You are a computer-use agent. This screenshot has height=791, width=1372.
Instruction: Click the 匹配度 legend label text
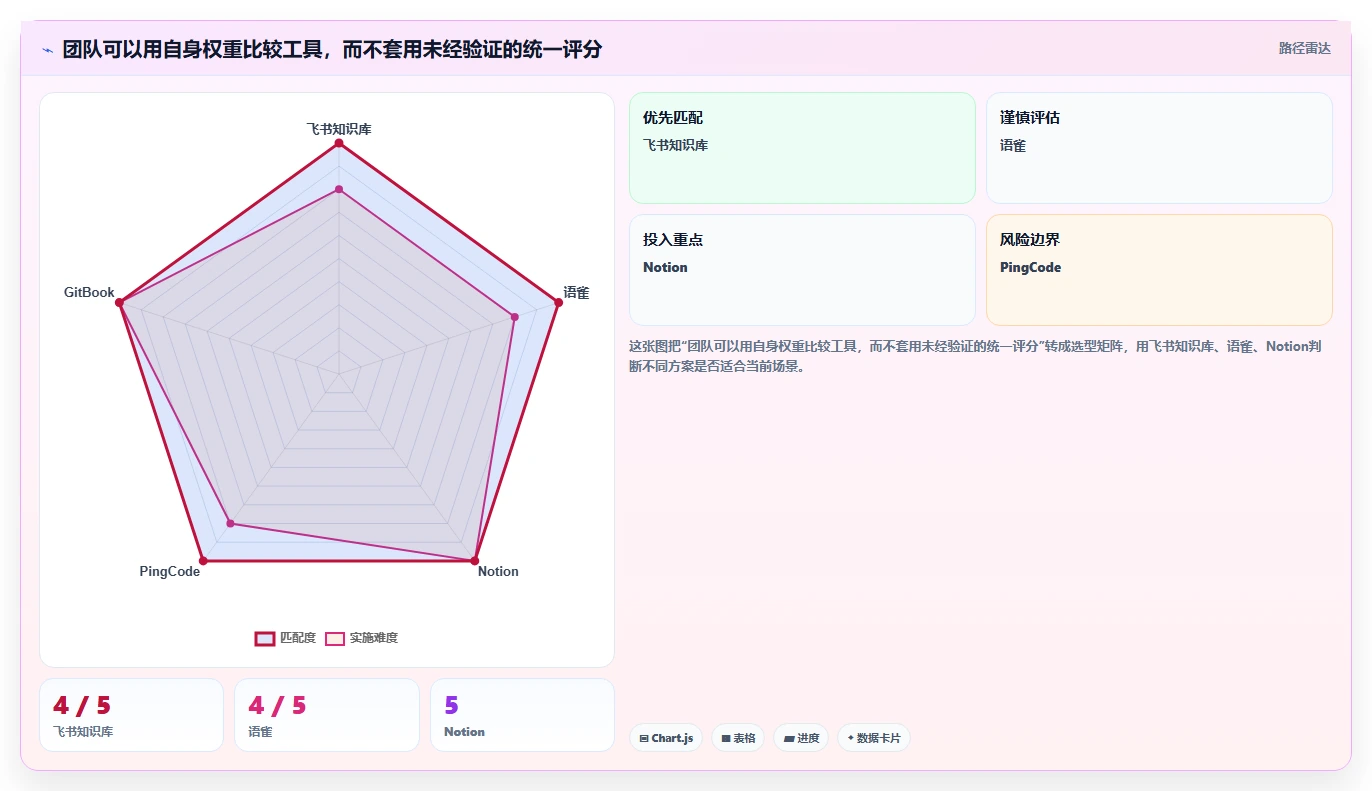tap(298, 638)
